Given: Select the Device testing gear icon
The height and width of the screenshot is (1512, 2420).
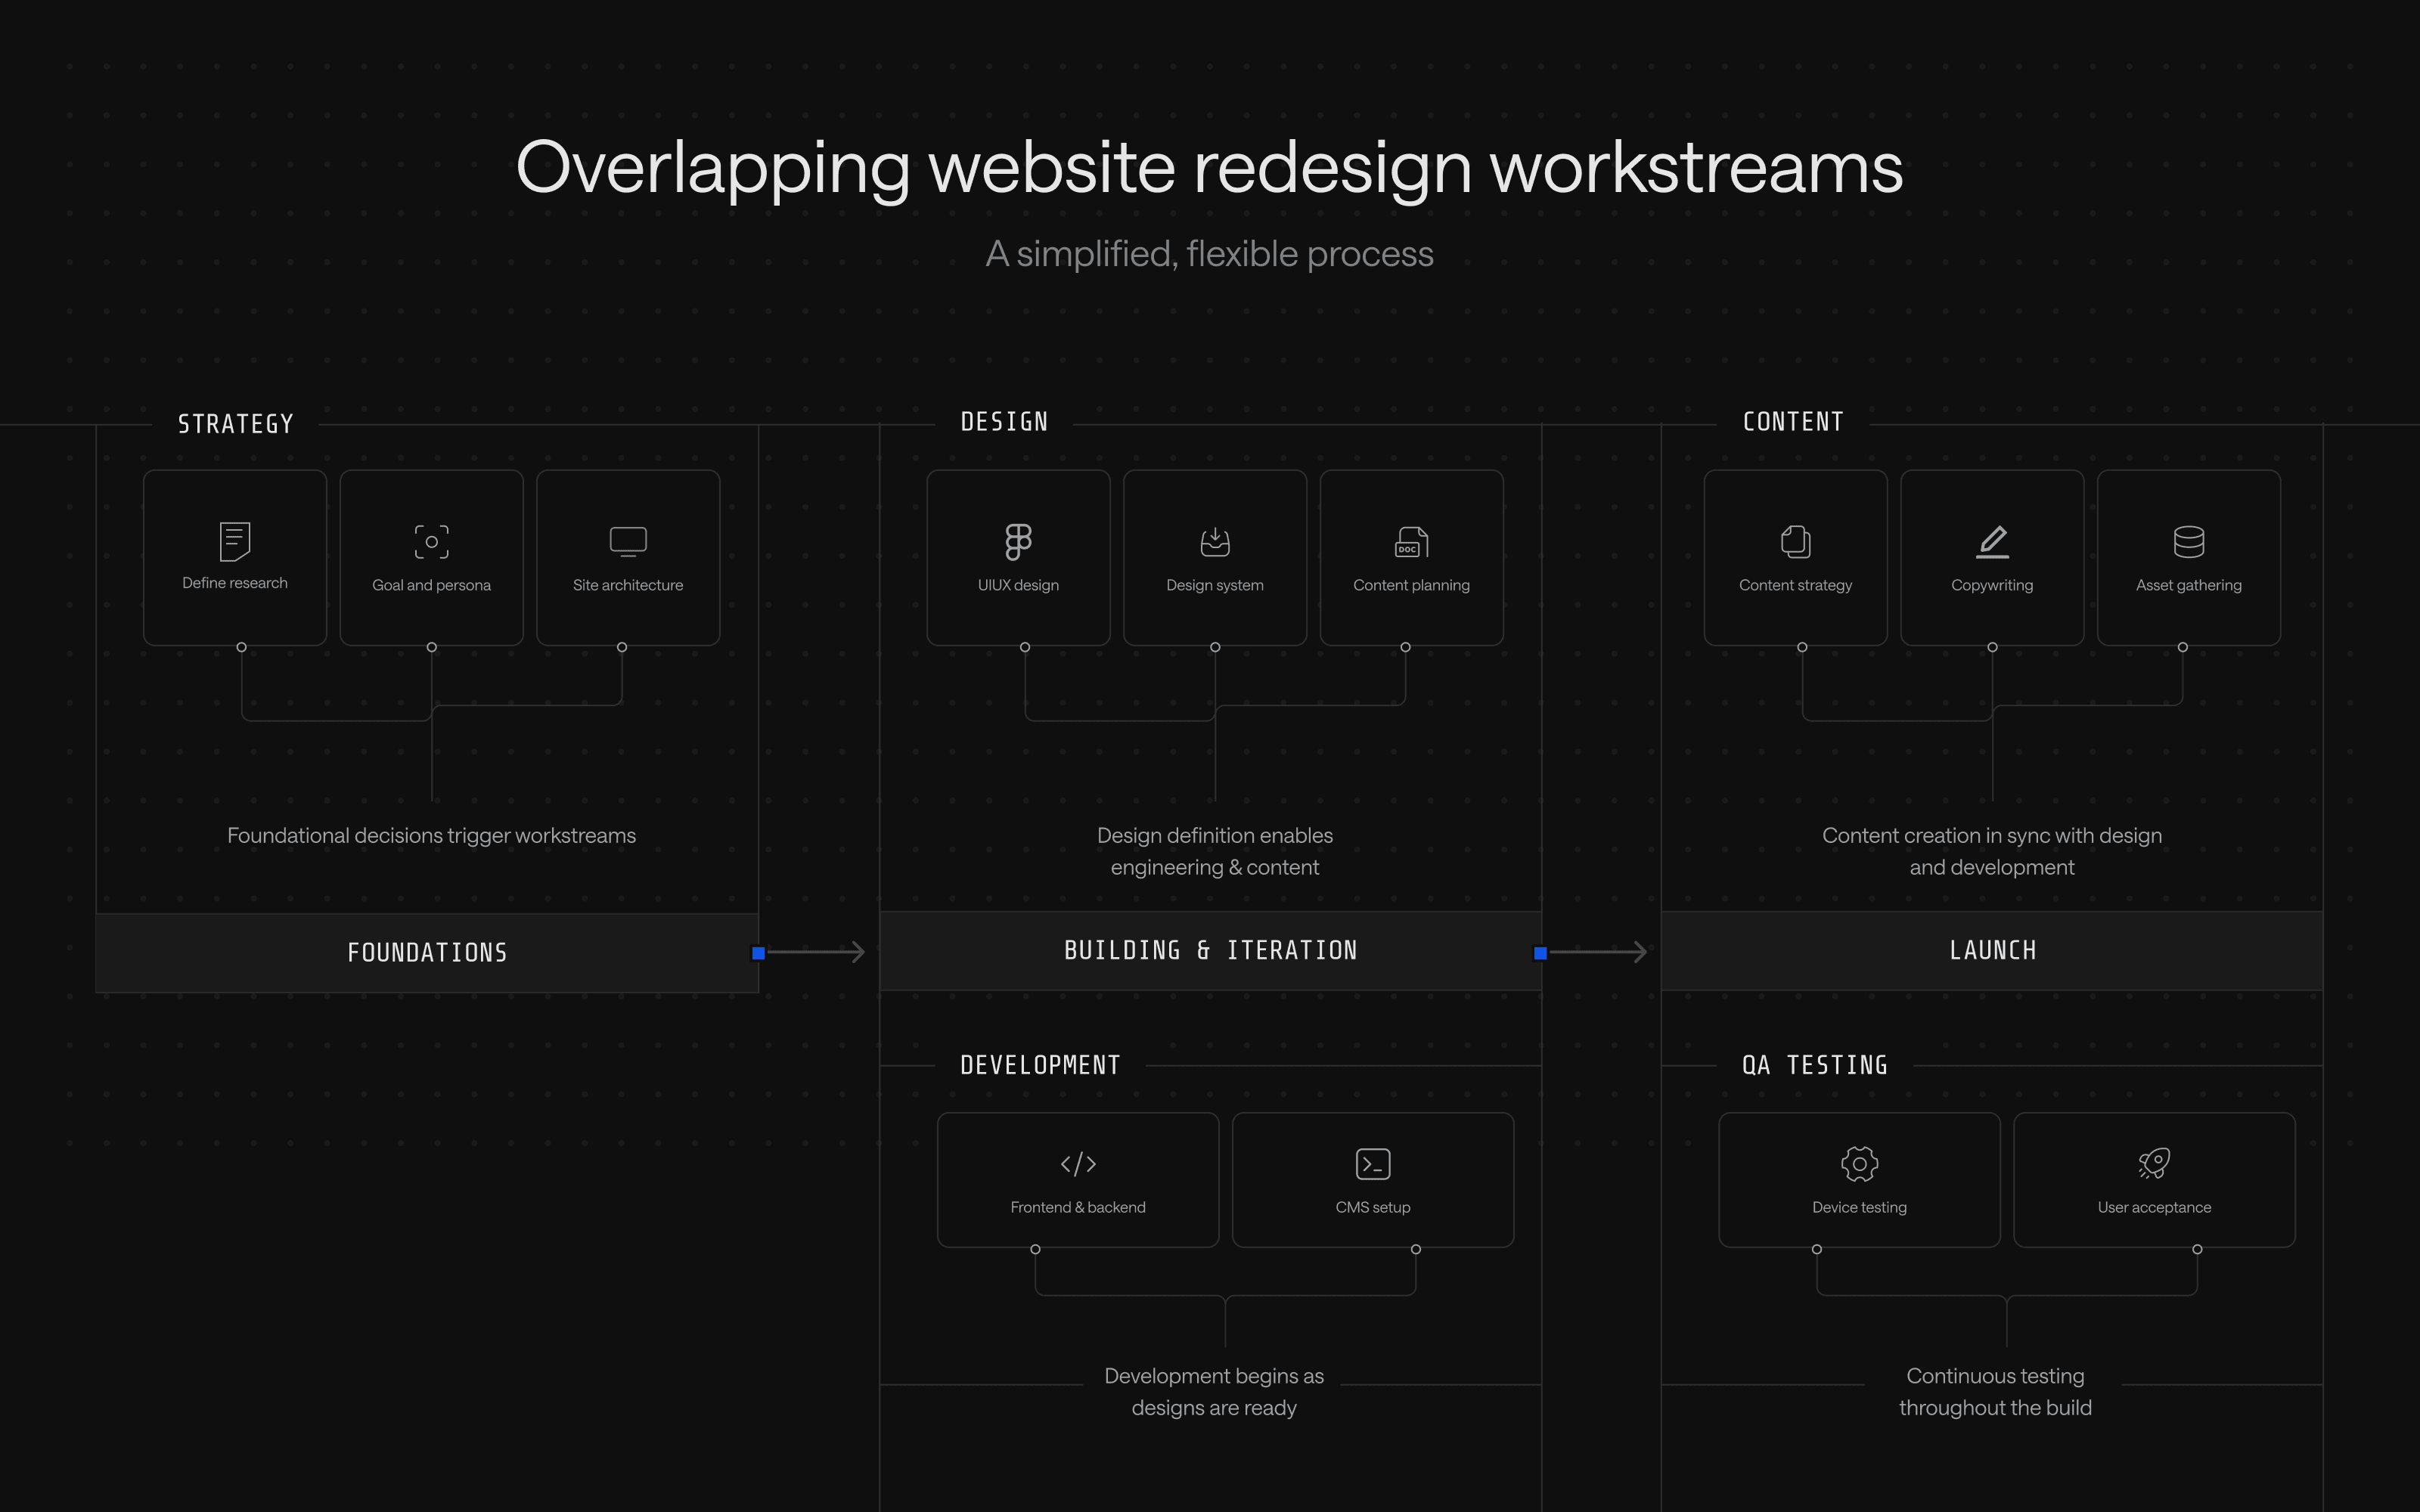Looking at the screenshot, I should (x=1859, y=1164).
